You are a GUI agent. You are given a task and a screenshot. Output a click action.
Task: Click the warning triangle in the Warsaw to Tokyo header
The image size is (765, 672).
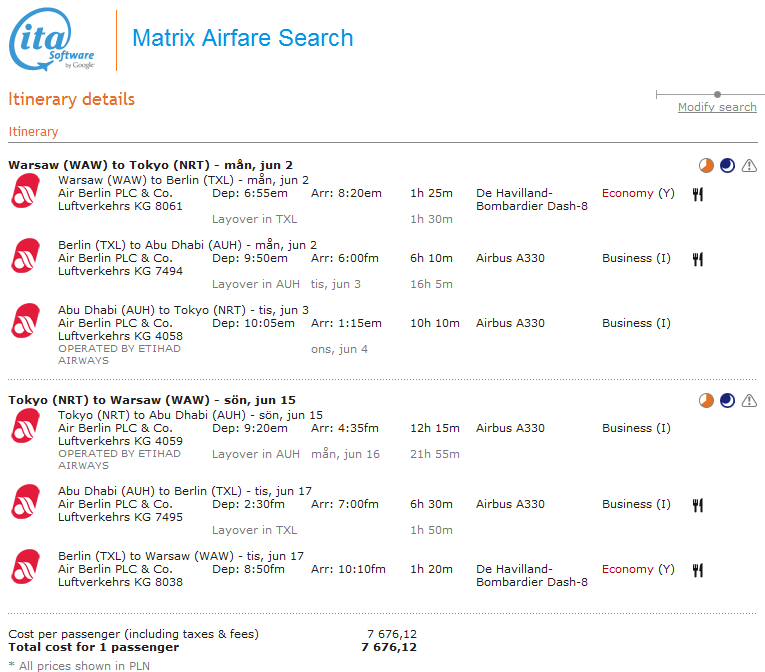pos(749,166)
